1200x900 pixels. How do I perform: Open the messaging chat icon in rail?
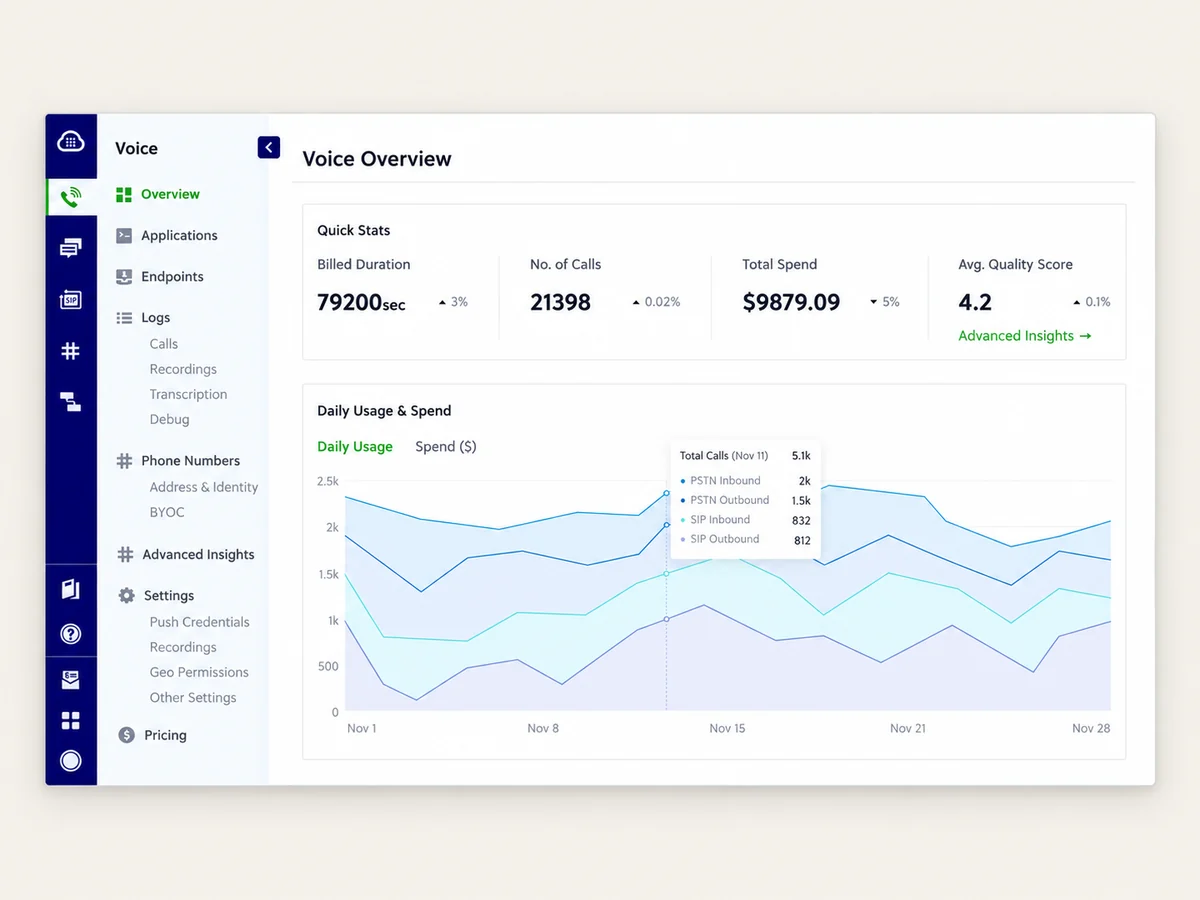71,248
